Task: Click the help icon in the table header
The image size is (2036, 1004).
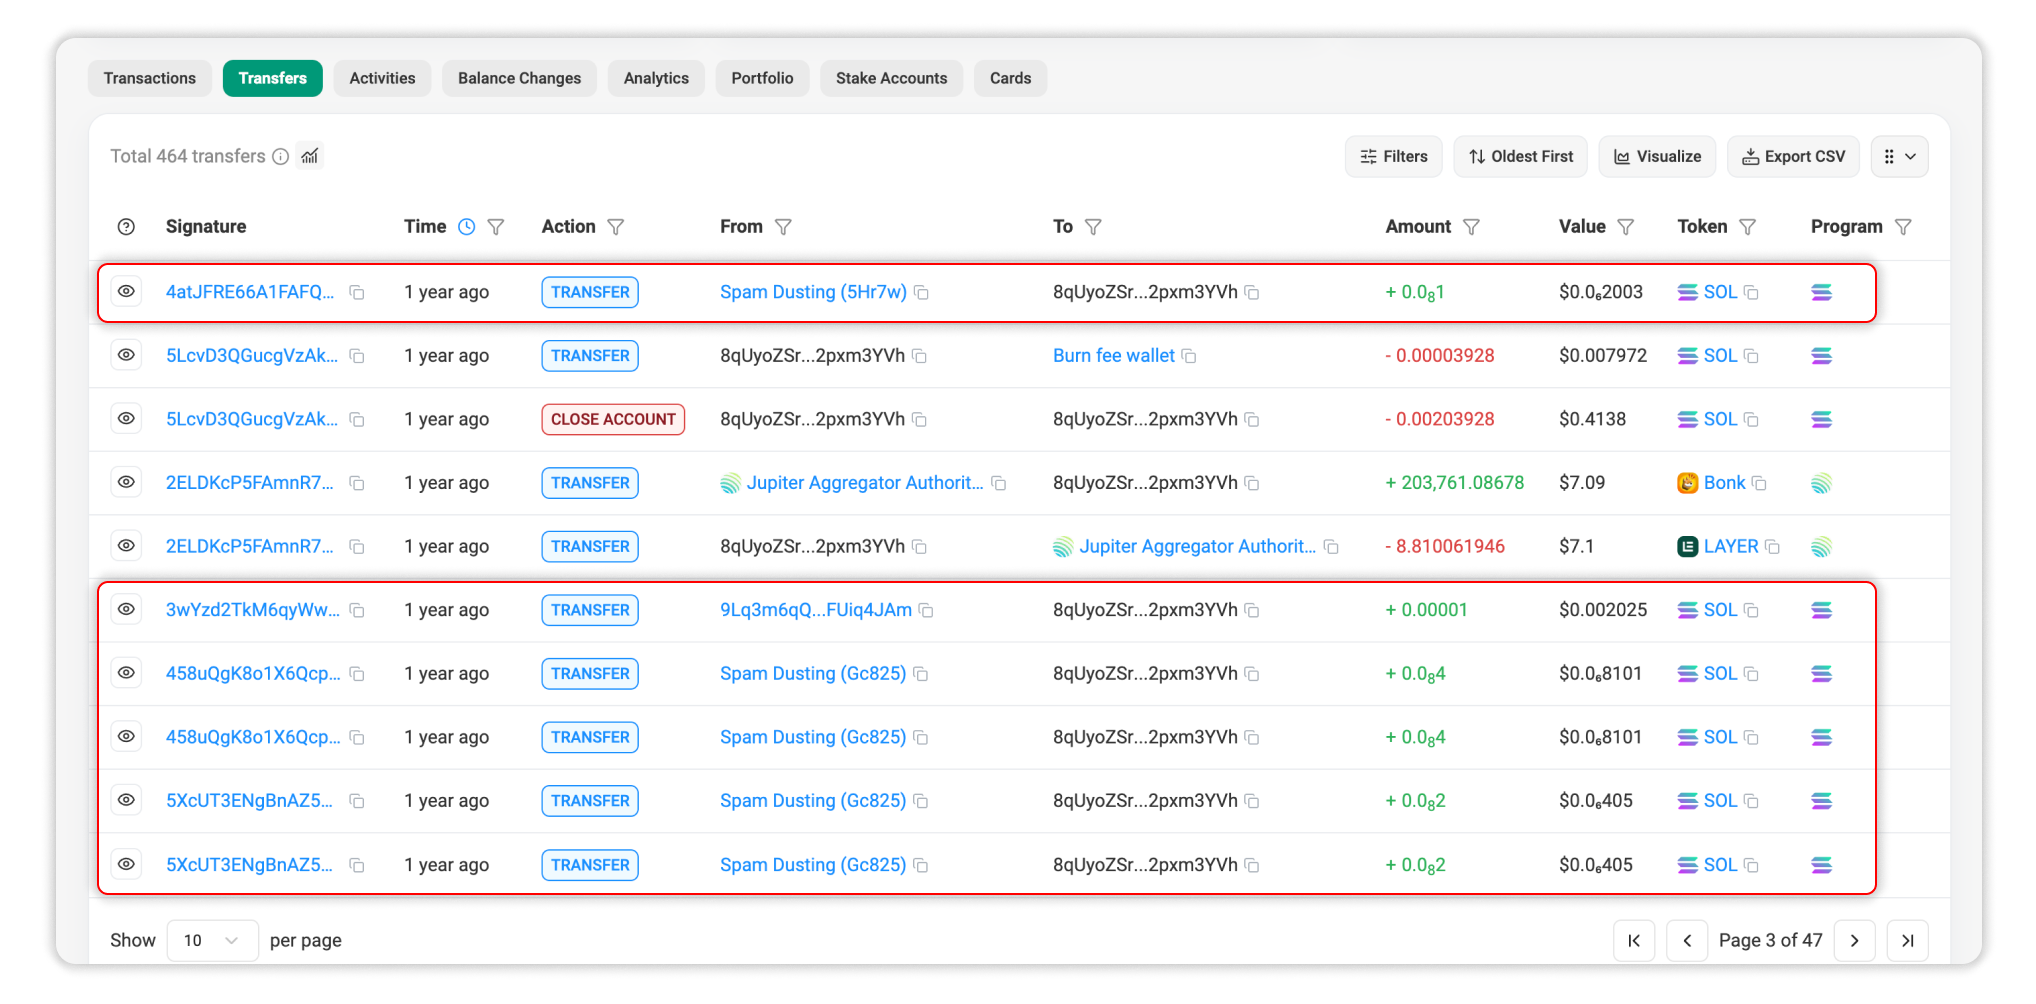Action: [126, 227]
